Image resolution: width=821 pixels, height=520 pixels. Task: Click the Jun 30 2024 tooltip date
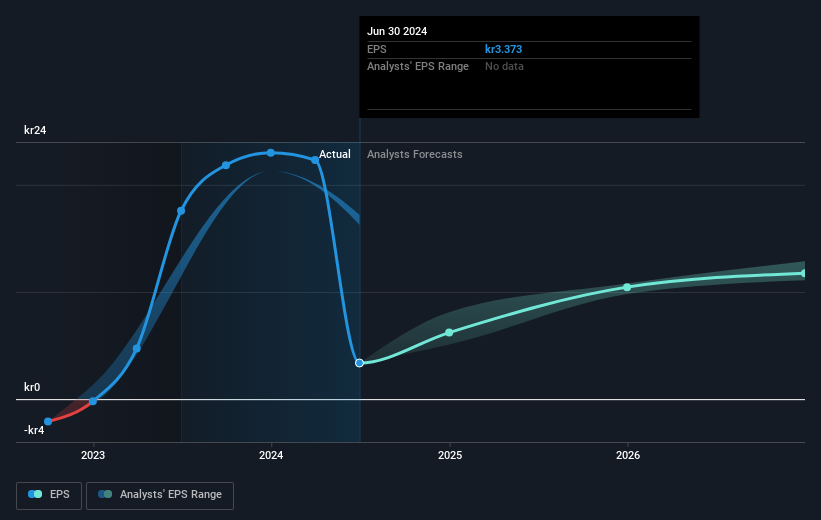(x=397, y=31)
